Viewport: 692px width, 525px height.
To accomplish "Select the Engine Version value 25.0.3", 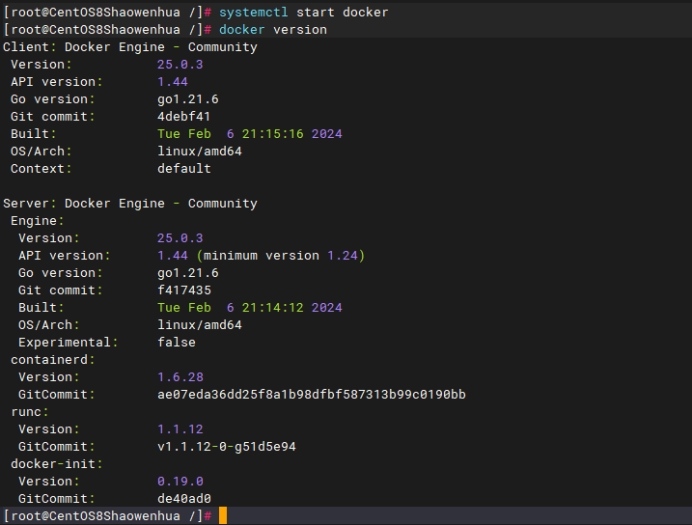I will pos(180,238).
